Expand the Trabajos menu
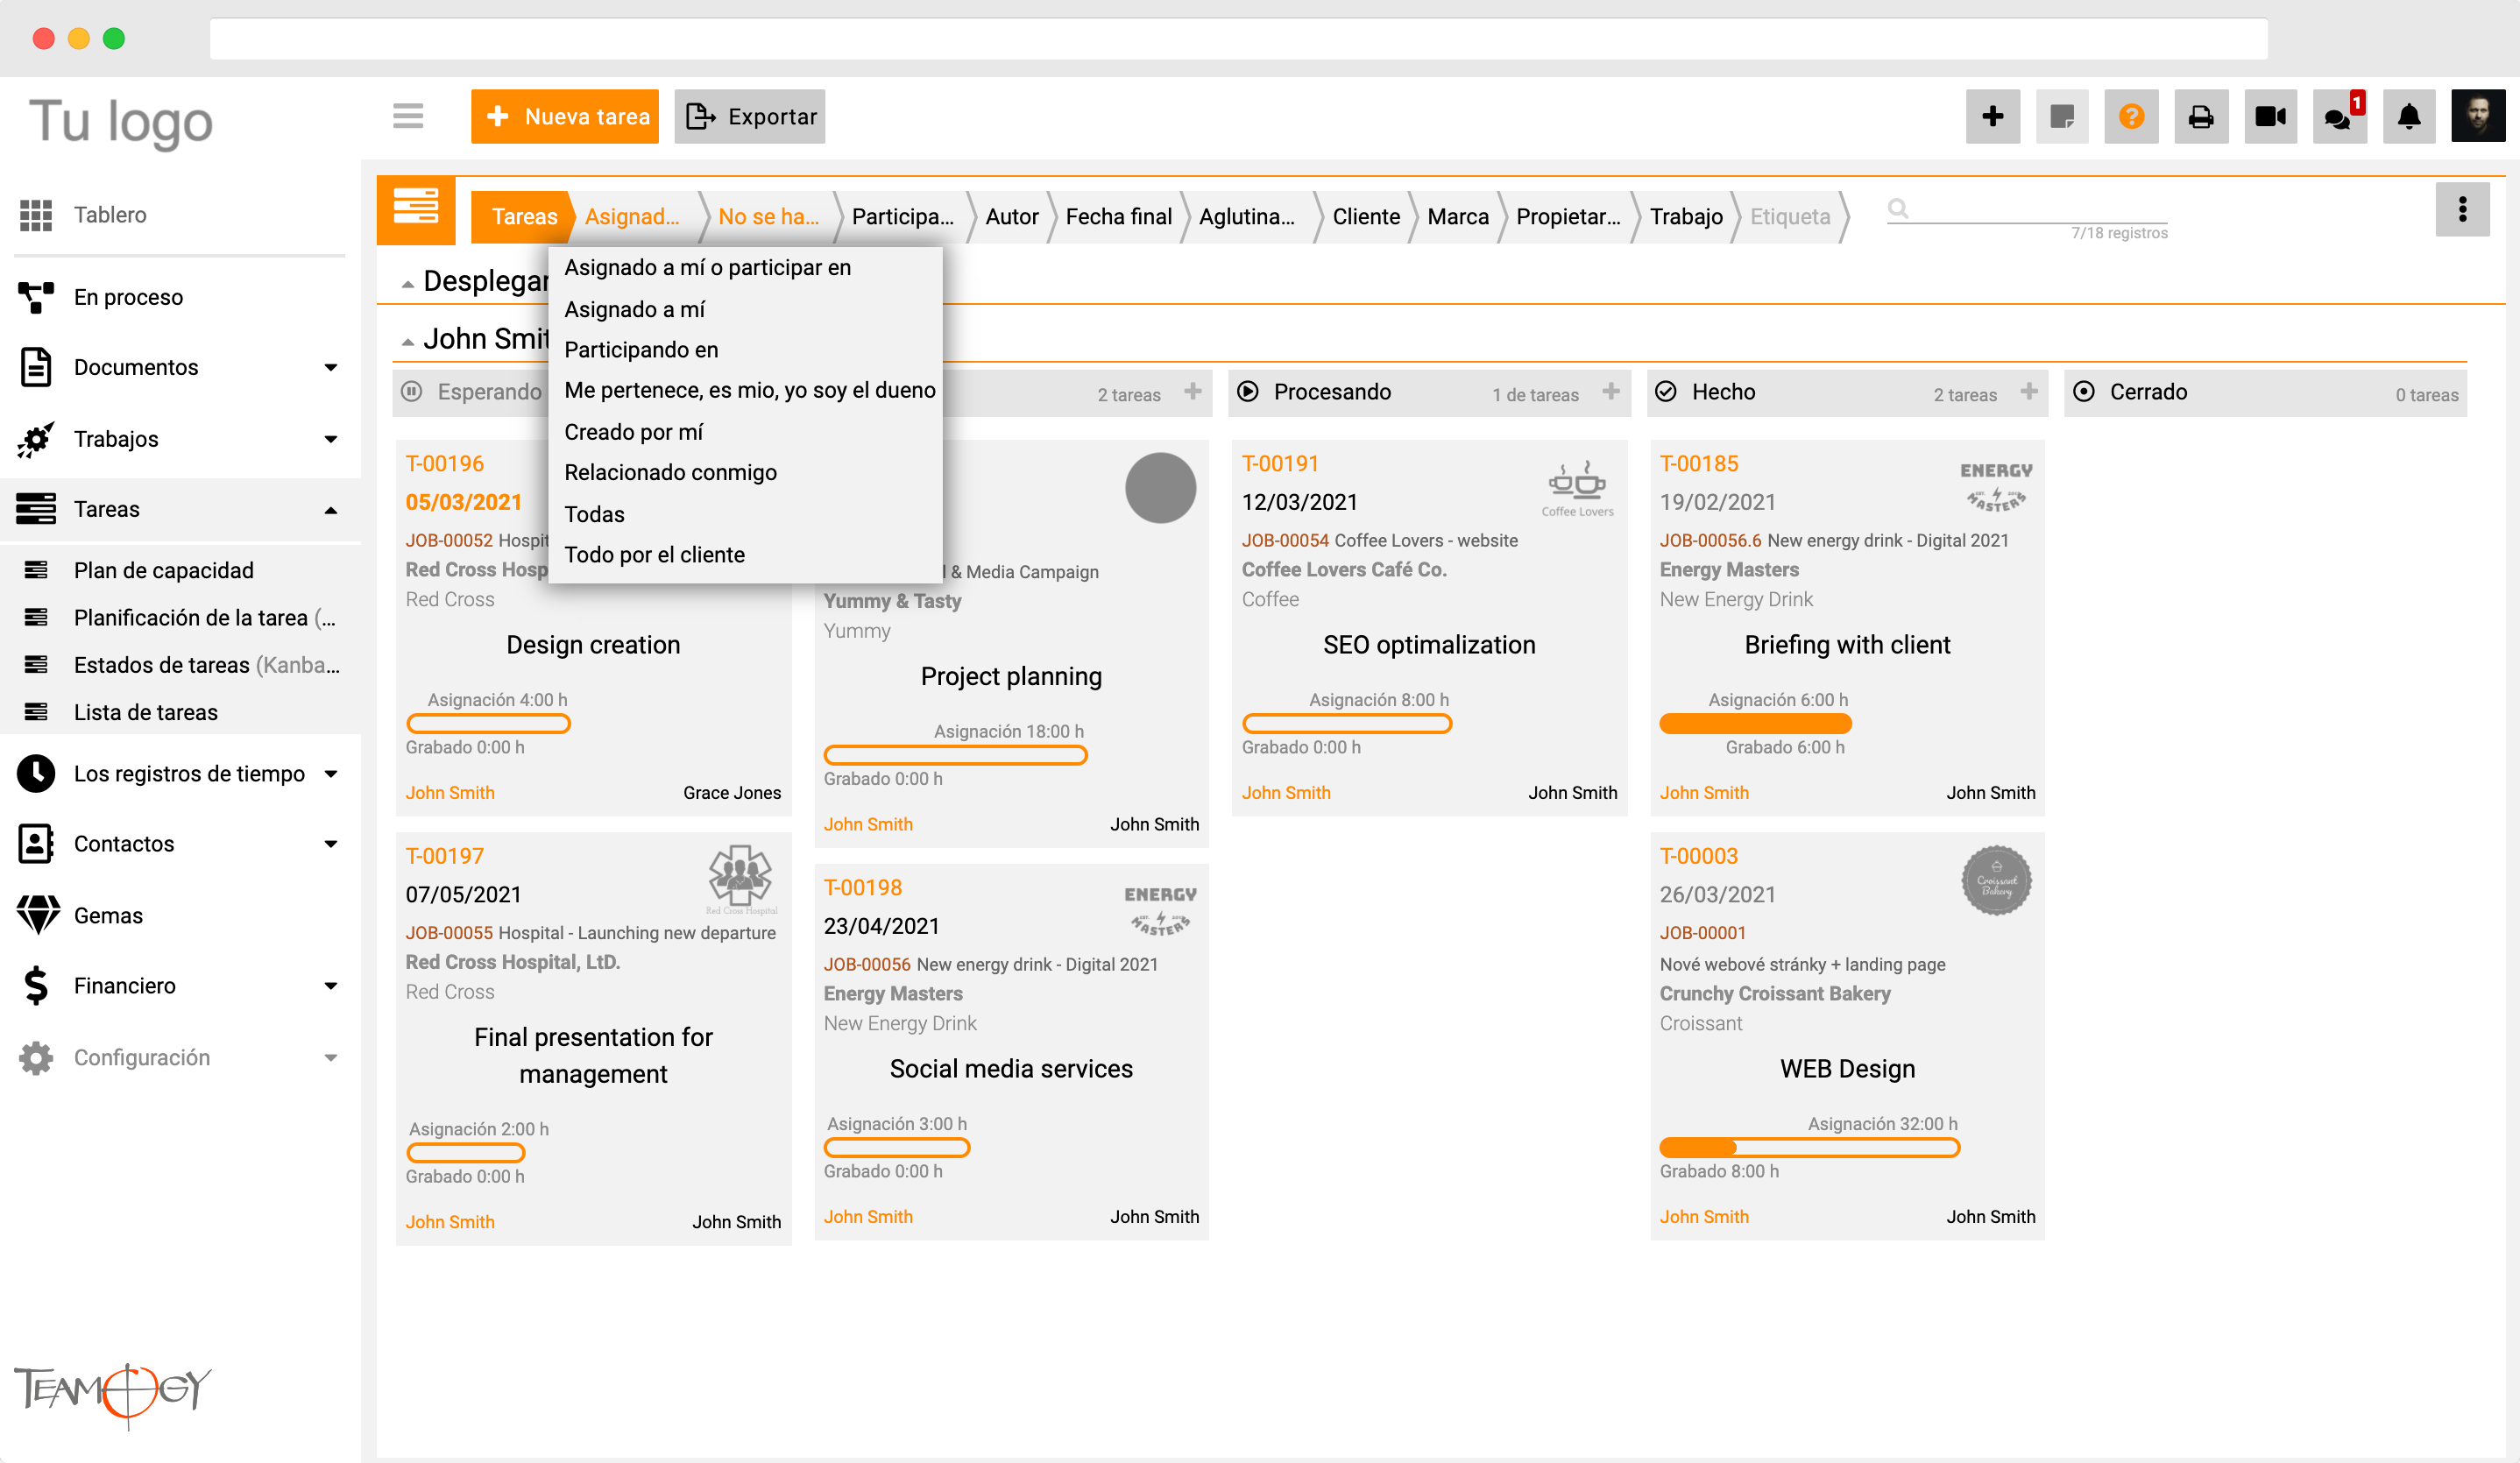Viewport: 2520px width, 1463px height. (x=330, y=439)
